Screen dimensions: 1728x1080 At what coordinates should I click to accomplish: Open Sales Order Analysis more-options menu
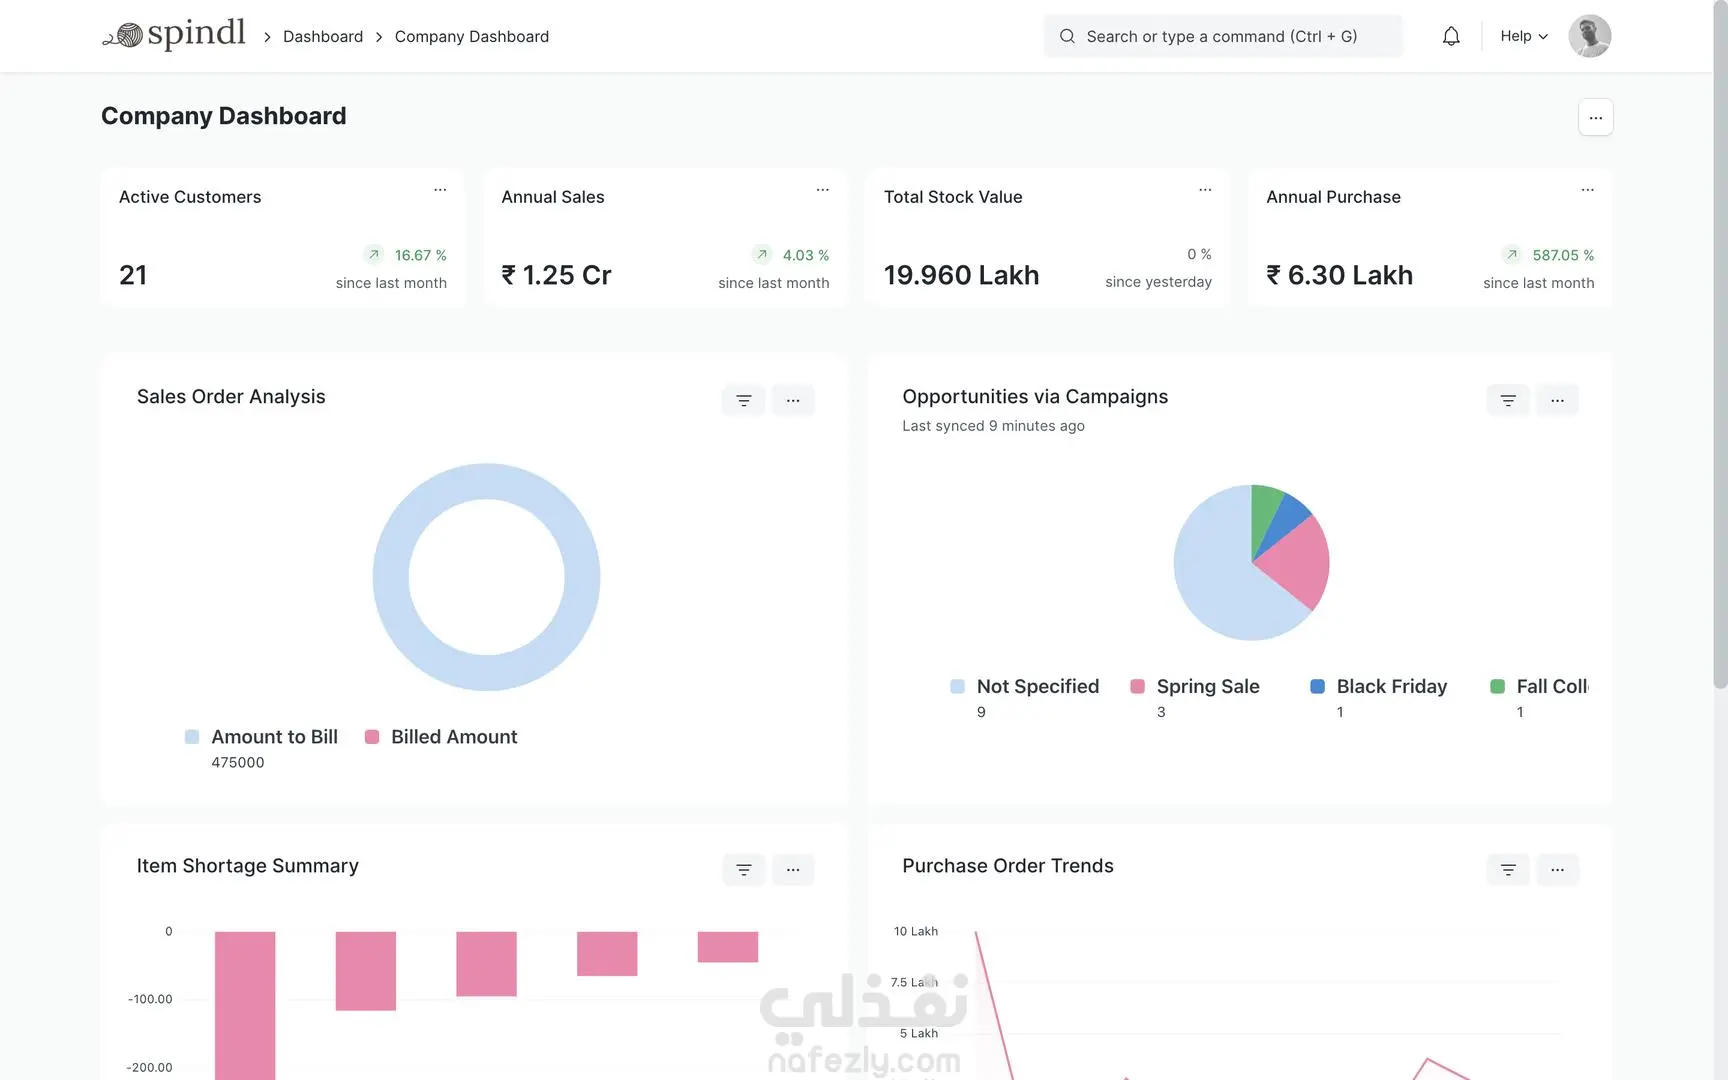pos(793,400)
